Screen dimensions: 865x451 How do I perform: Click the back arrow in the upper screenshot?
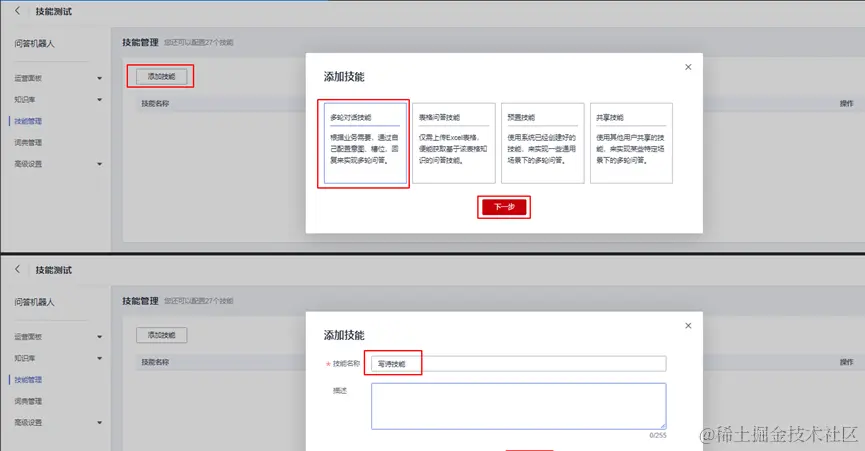[x=18, y=10]
